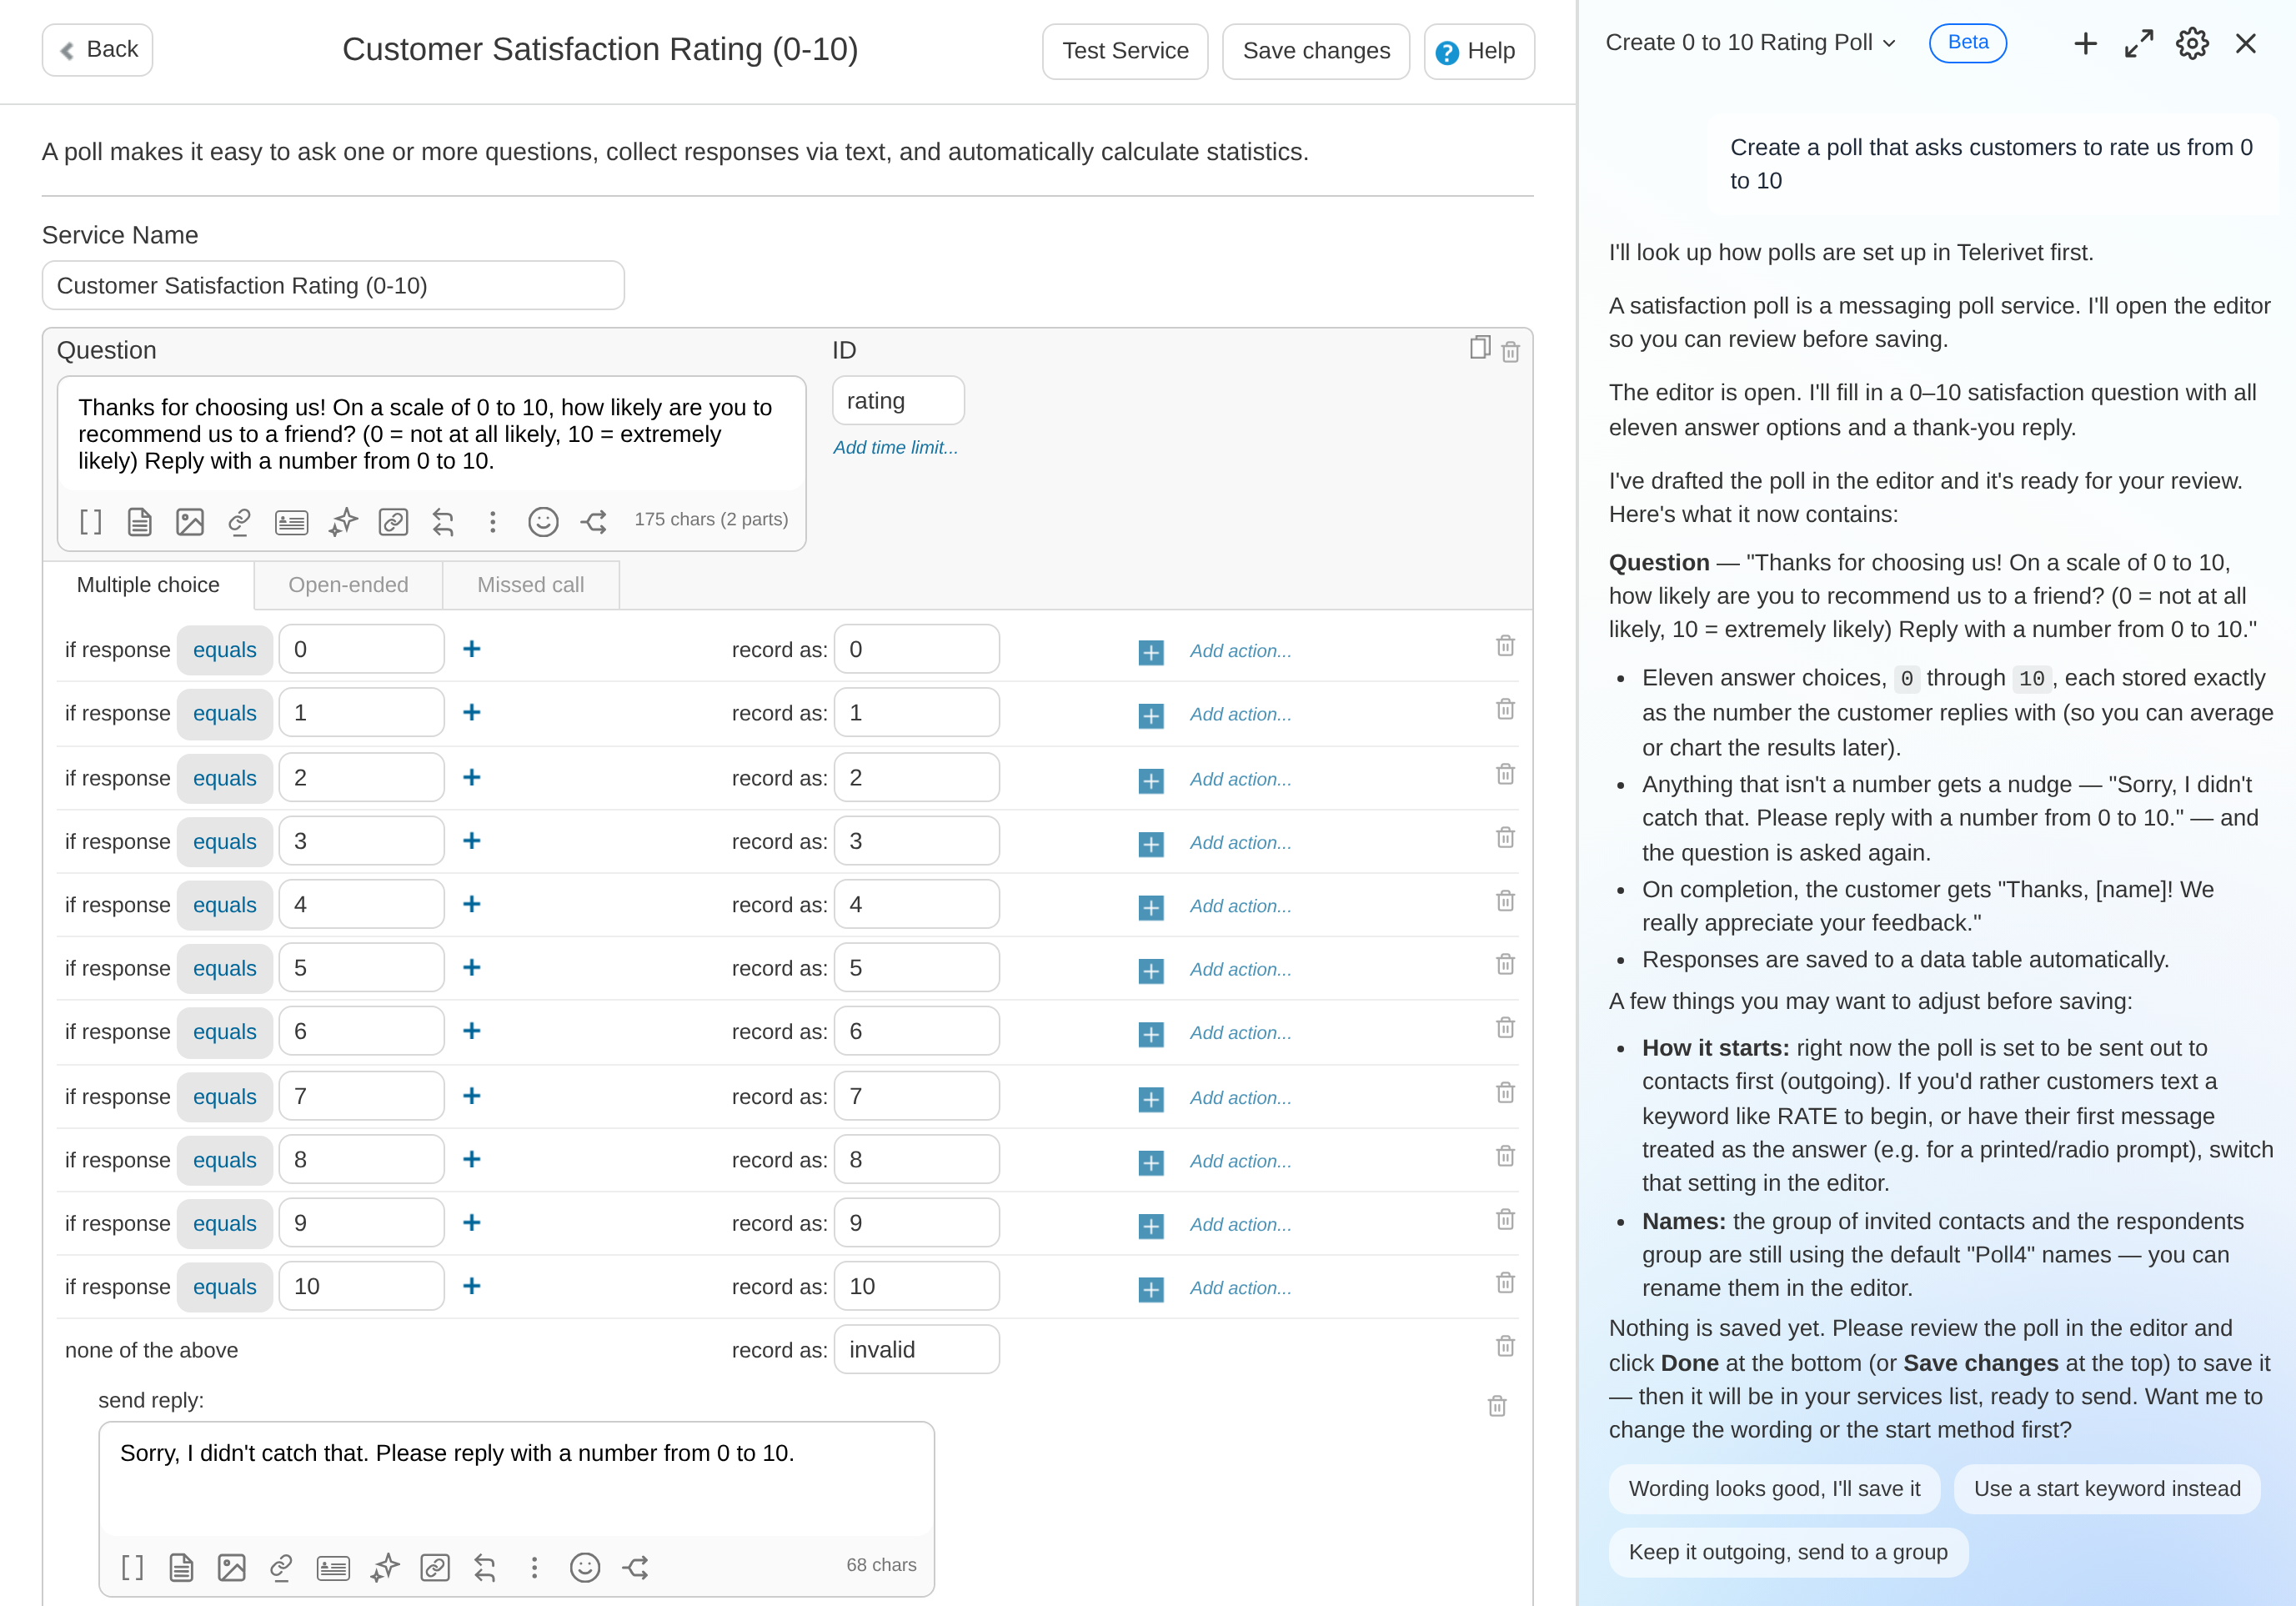Save the poll with Save changes
This screenshot has height=1606, width=2296.
pyautogui.click(x=1316, y=51)
